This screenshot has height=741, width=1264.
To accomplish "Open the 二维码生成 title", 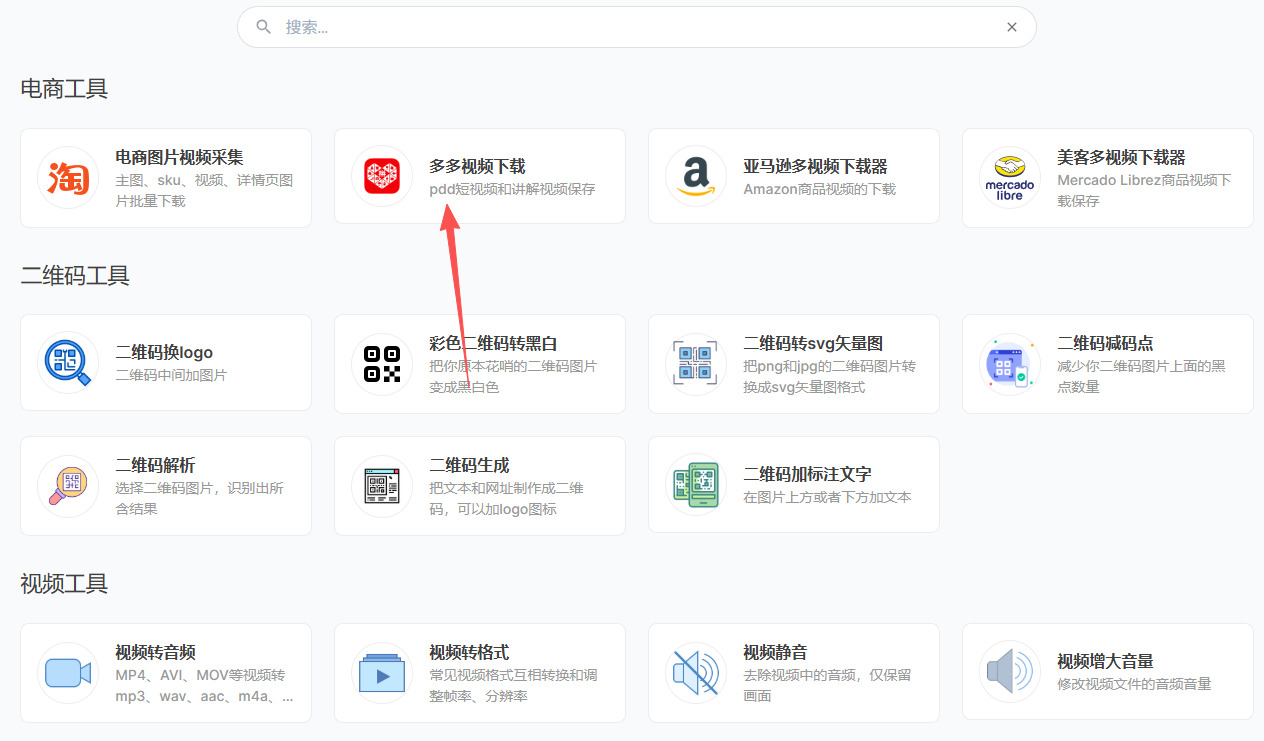I will 470,465.
